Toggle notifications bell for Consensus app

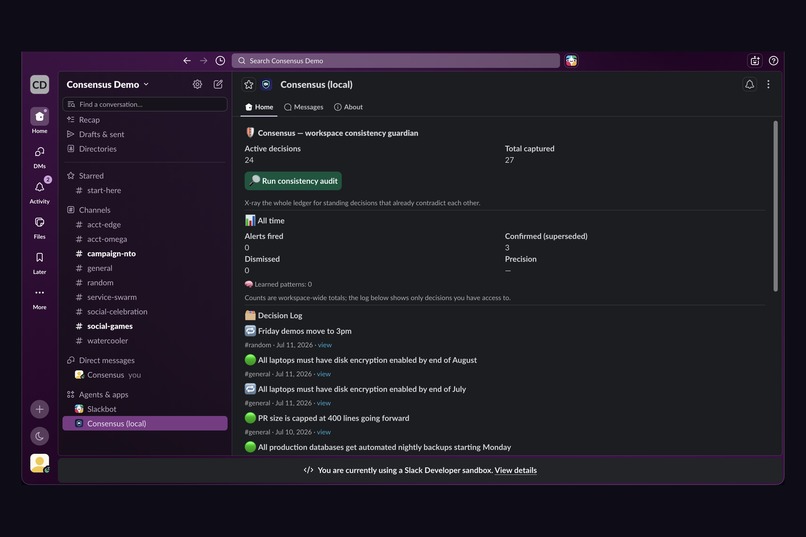(x=749, y=84)
